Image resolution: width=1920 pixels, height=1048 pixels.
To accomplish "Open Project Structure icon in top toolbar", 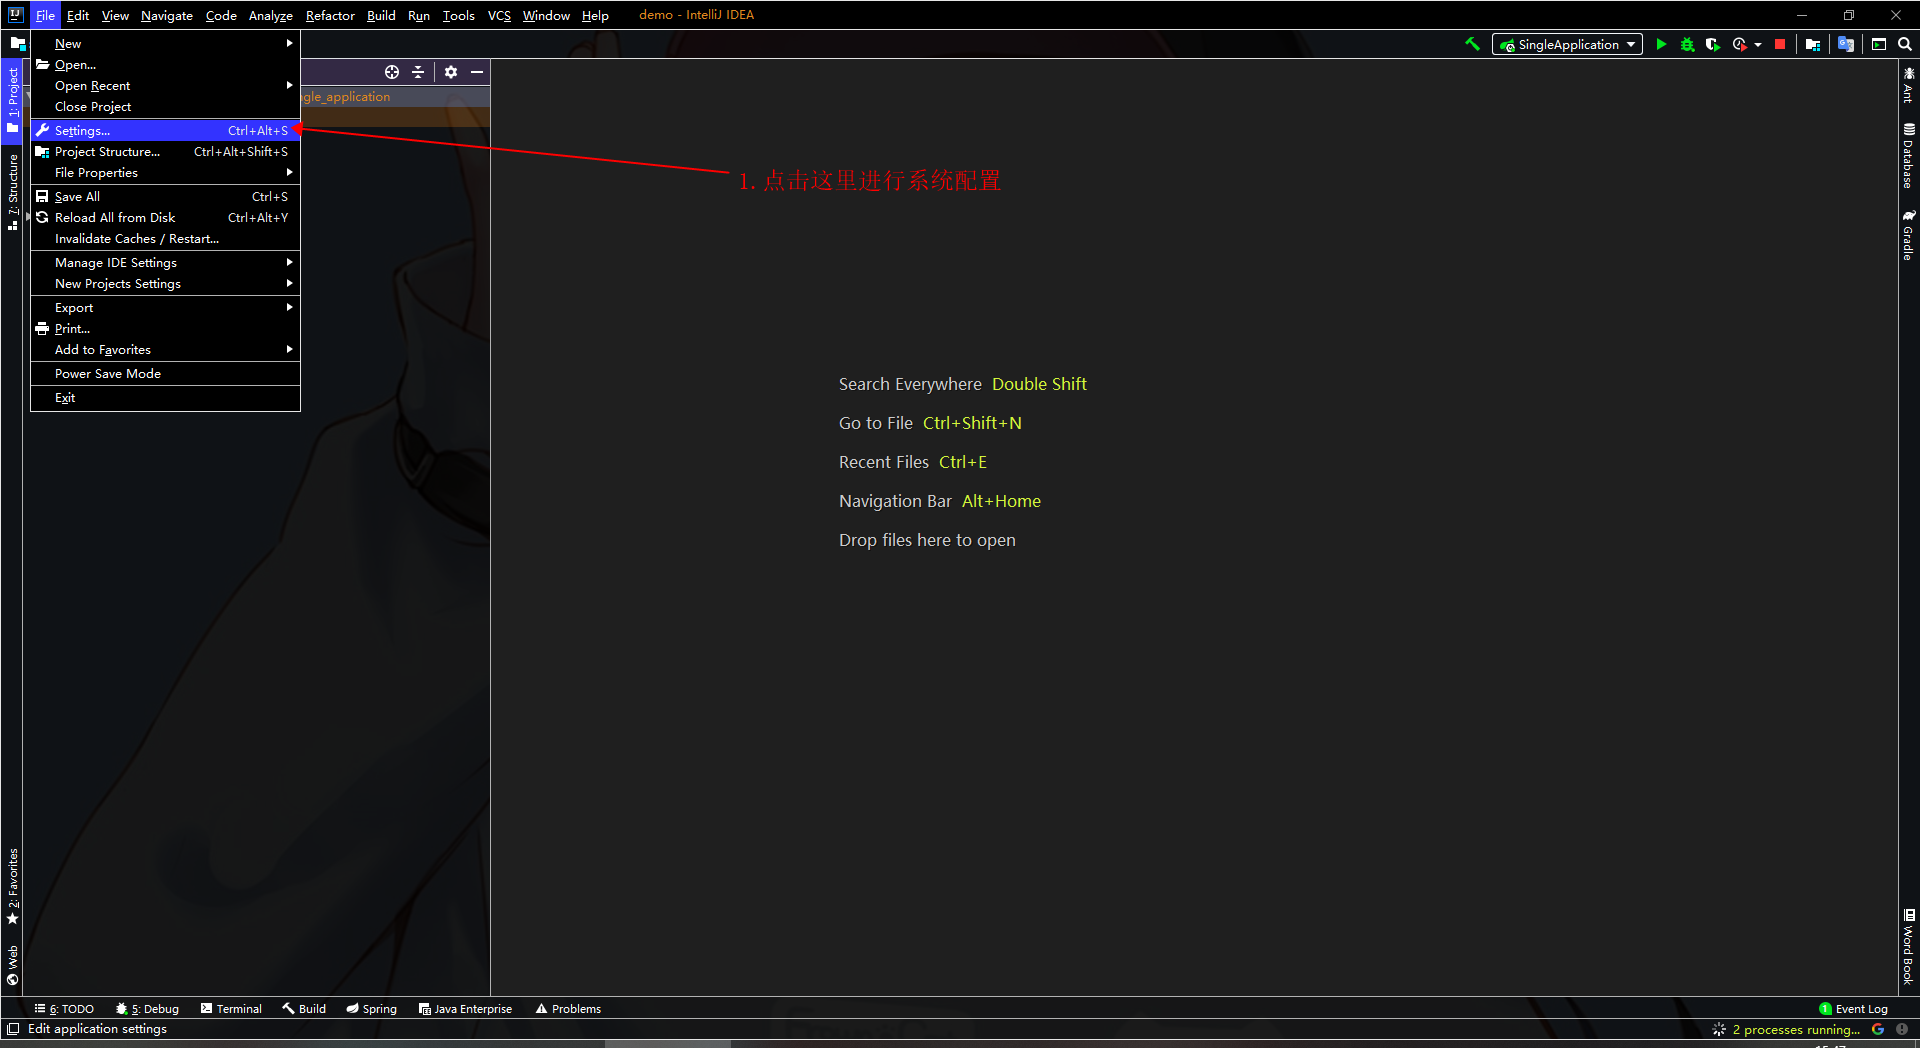I will click(1813, 44).
